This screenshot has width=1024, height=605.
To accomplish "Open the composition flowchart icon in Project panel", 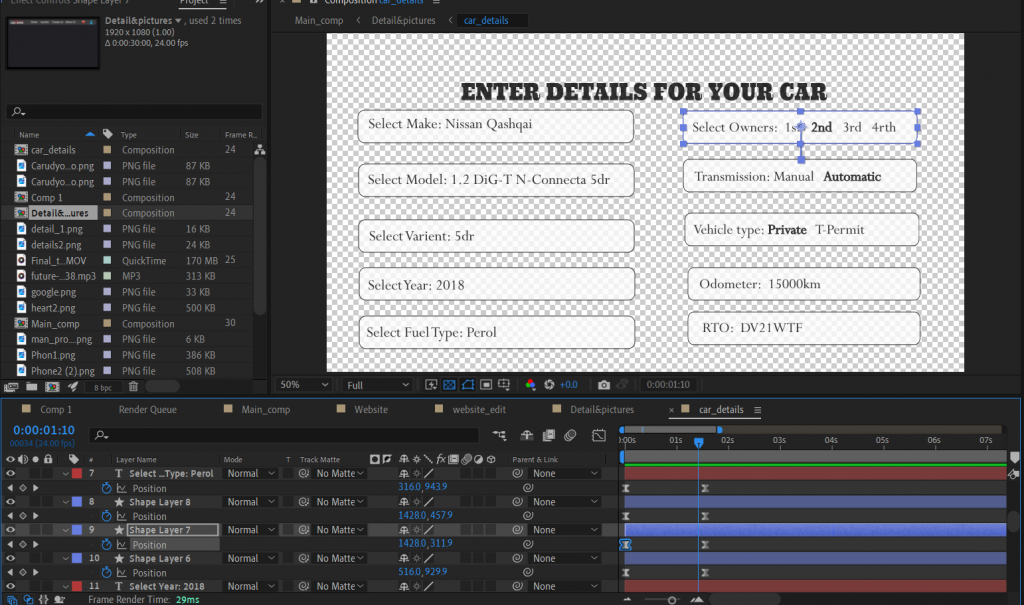I will coord(260,150).
